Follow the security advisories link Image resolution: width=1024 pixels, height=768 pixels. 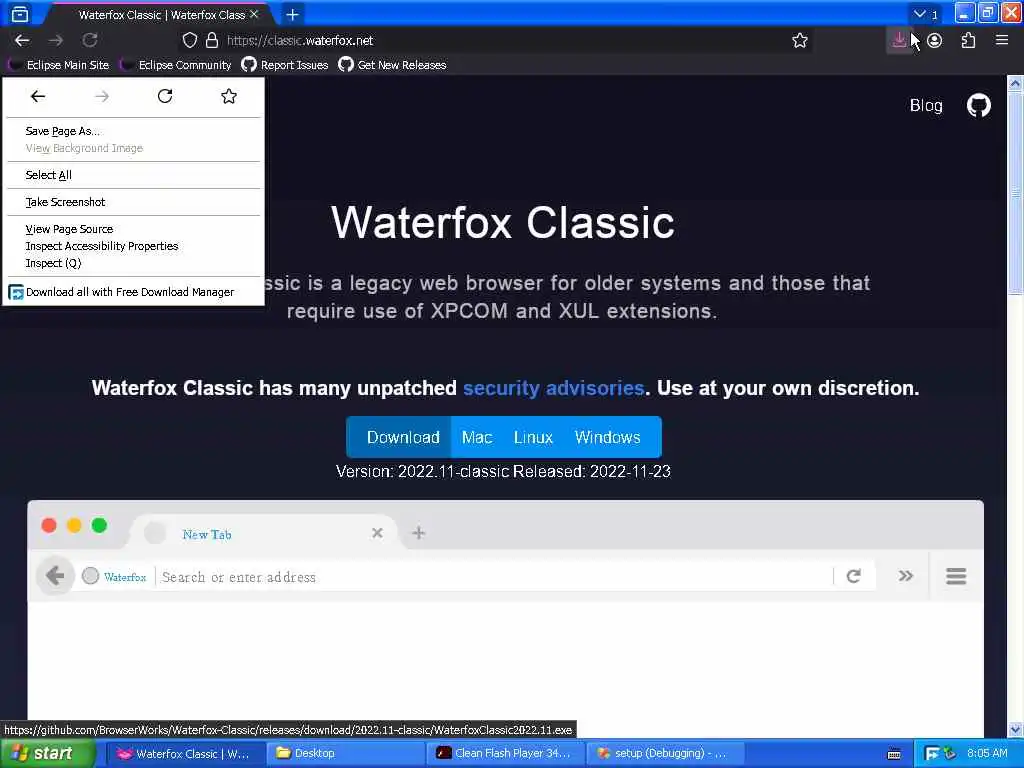[553, 388]
